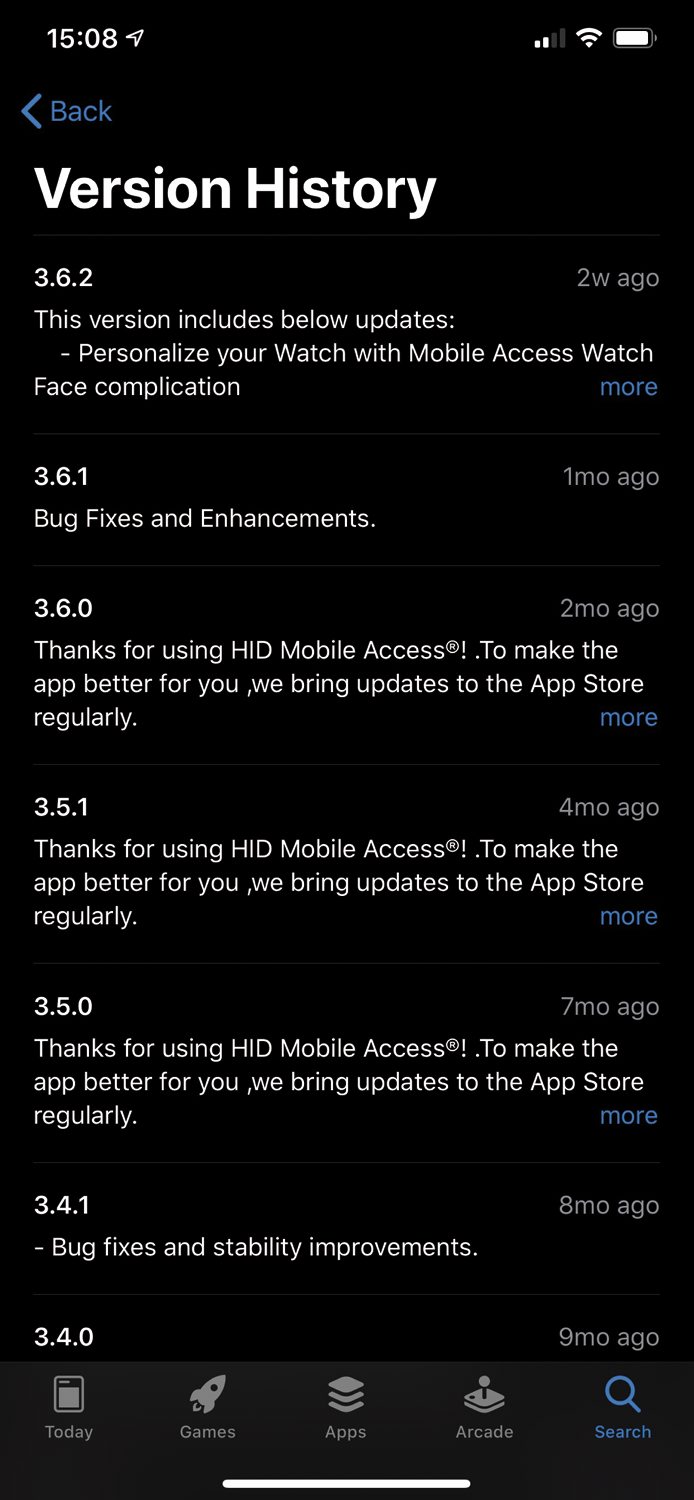Switch to the Games tab label
Viewport: 694px width, 1500px height.
[x=207, y=1432]
